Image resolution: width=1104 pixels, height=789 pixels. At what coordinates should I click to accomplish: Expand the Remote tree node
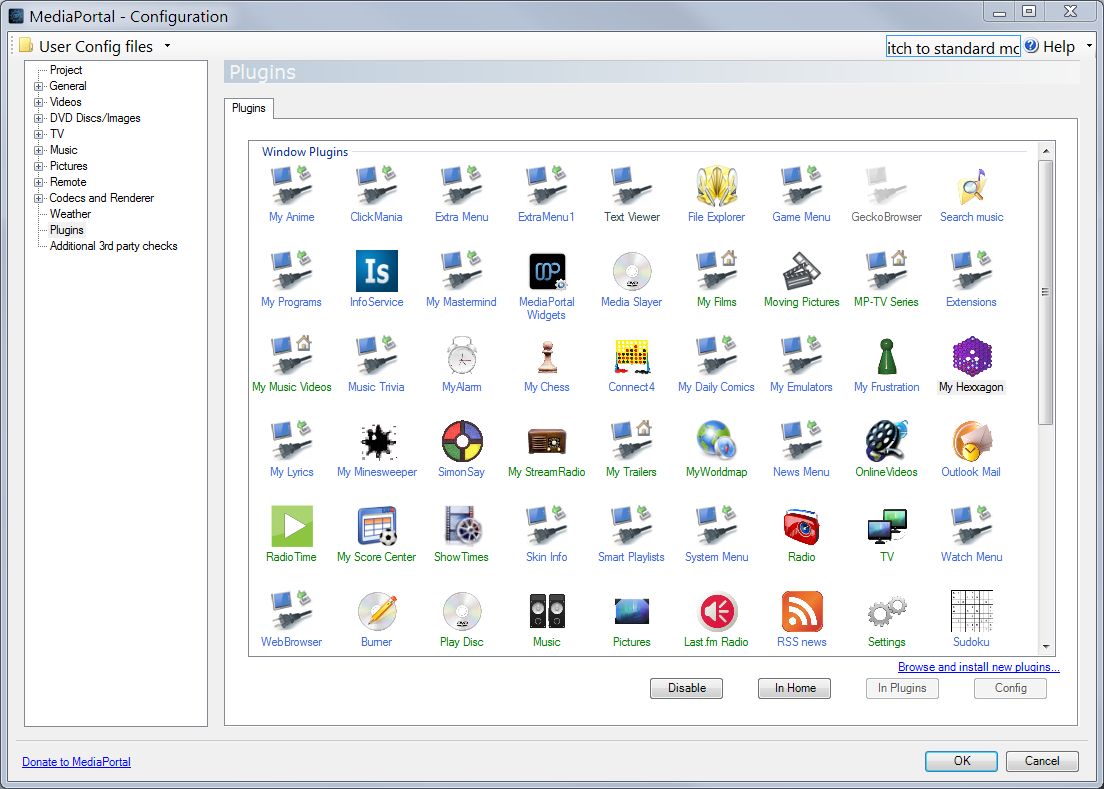point(39,182)
